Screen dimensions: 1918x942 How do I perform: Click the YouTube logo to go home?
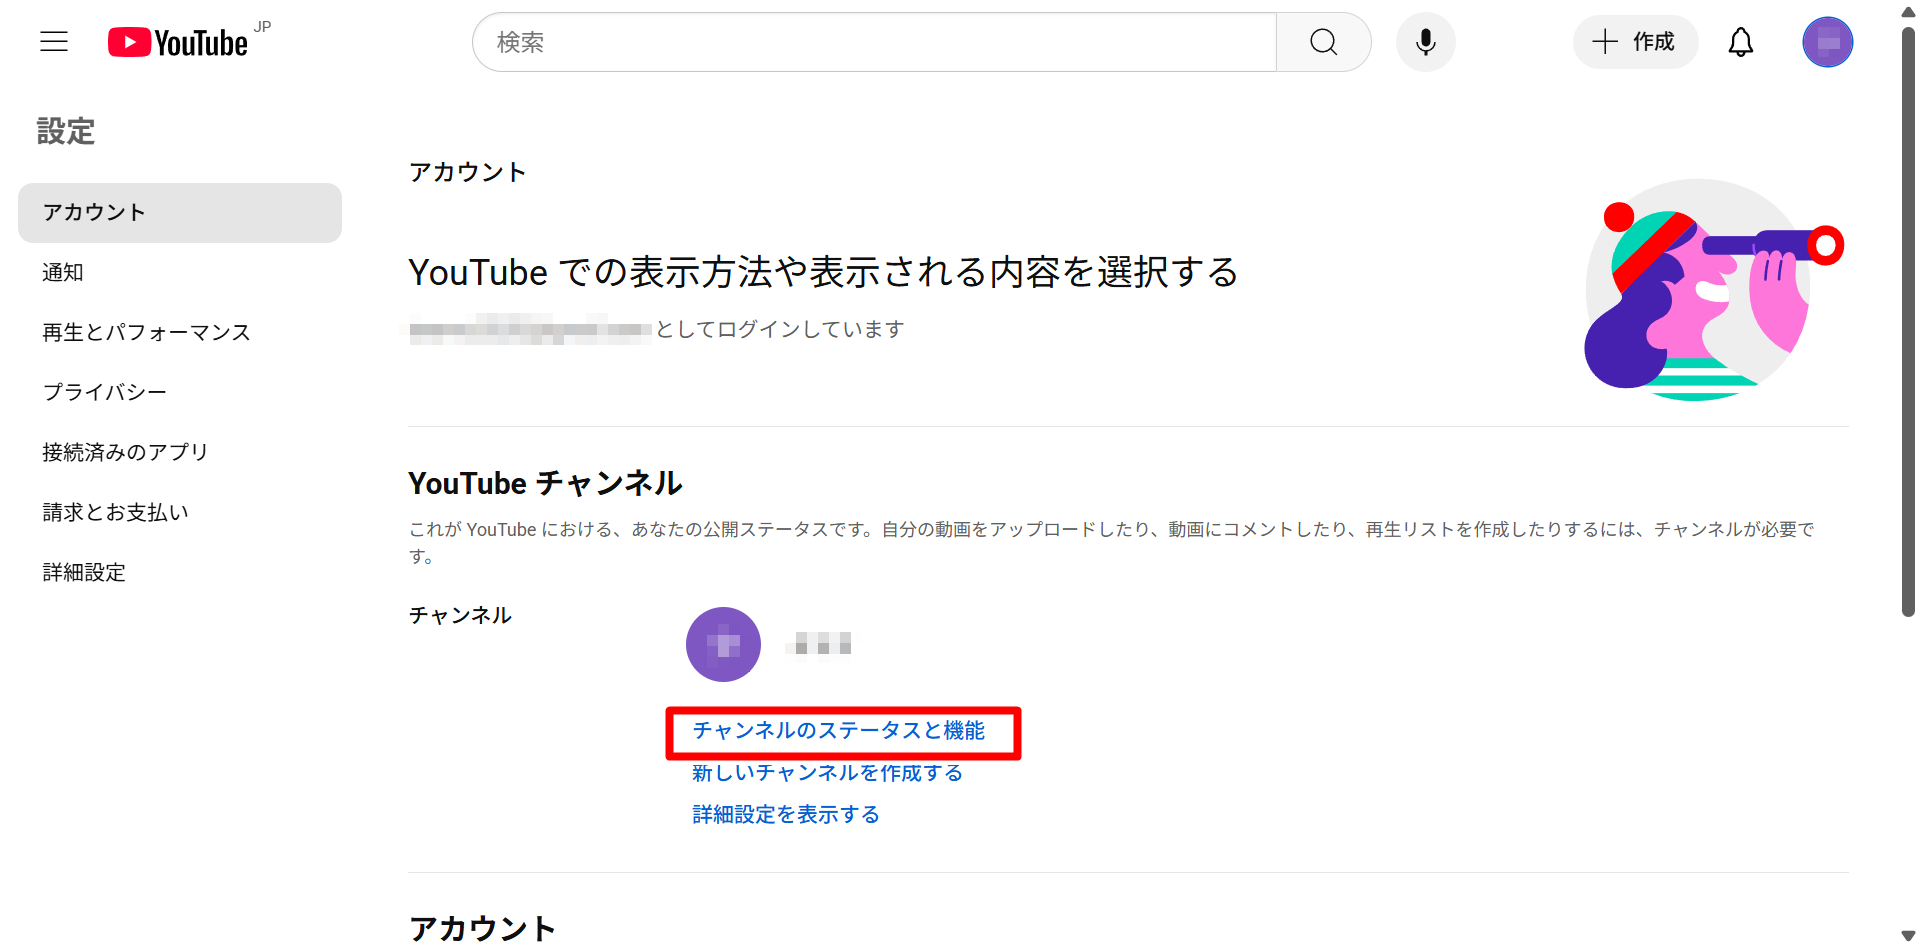click(x=179, y=43)
